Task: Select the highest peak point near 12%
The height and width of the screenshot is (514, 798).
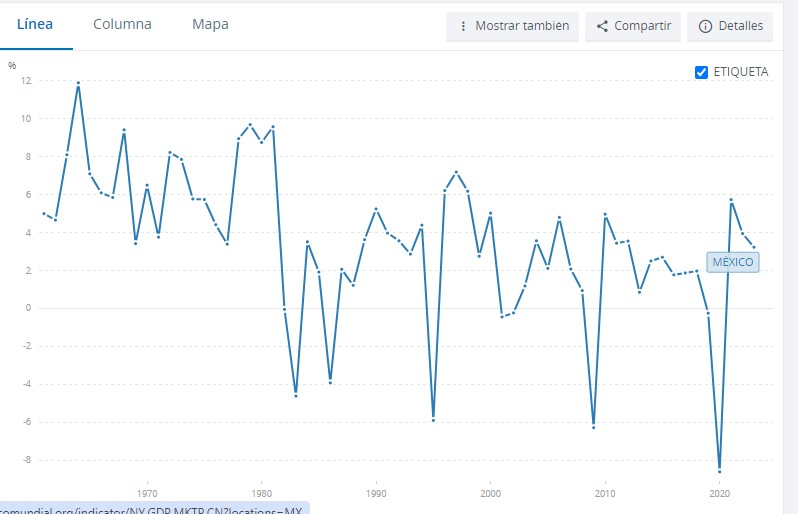Action: click(x=78, y=83)
